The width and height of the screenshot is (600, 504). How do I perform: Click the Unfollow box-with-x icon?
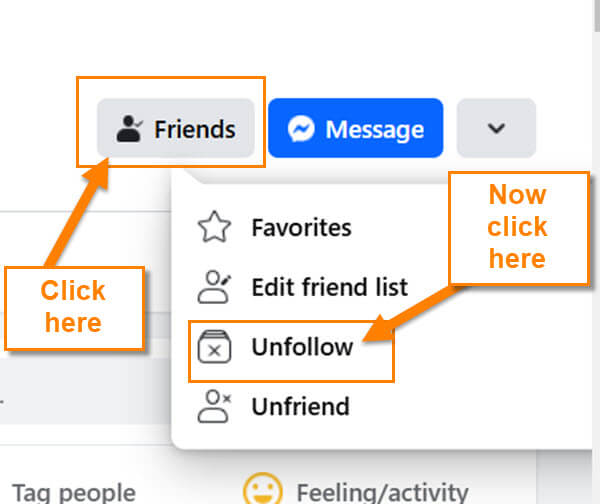214,347
